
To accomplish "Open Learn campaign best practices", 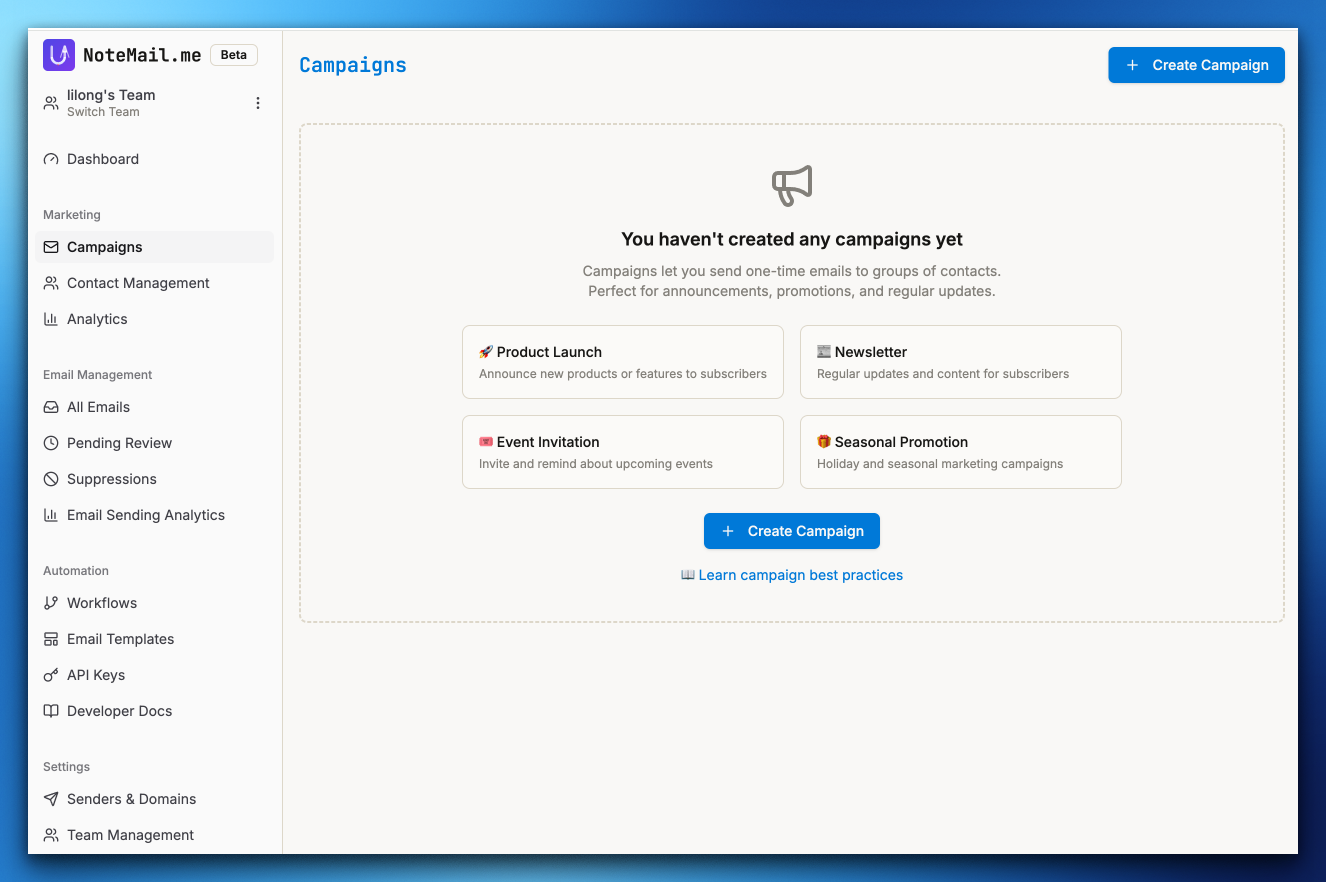I will pyautogui.click(x=791, y=575).
